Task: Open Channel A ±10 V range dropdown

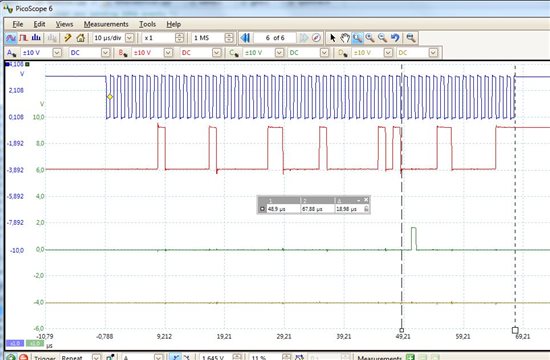Action: click(57, 53)
